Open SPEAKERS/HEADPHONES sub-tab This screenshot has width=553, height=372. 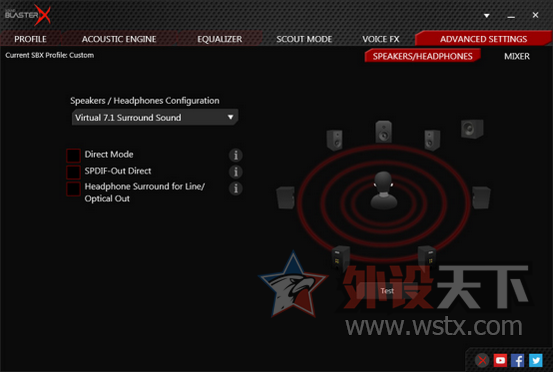pos(422,56)
